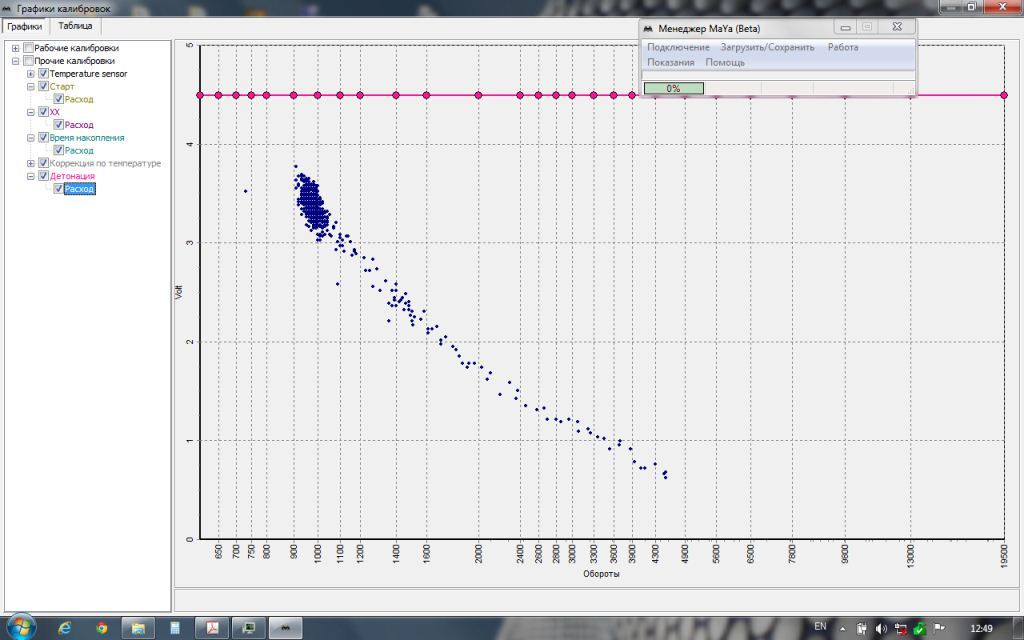Uncheck Коррекция по температуре checkbox
1024x640 pixels.
click(x=44, y=163)
